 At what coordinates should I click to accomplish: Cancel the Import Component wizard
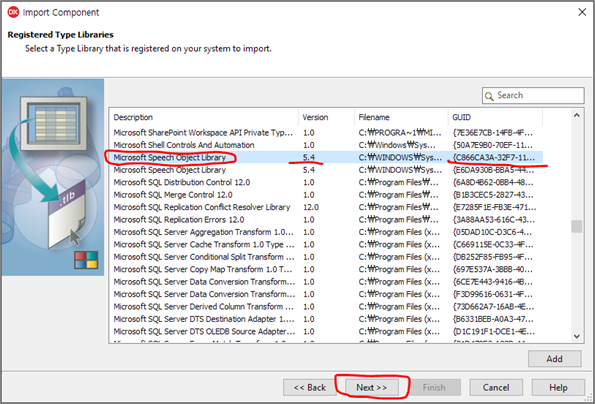496,387
